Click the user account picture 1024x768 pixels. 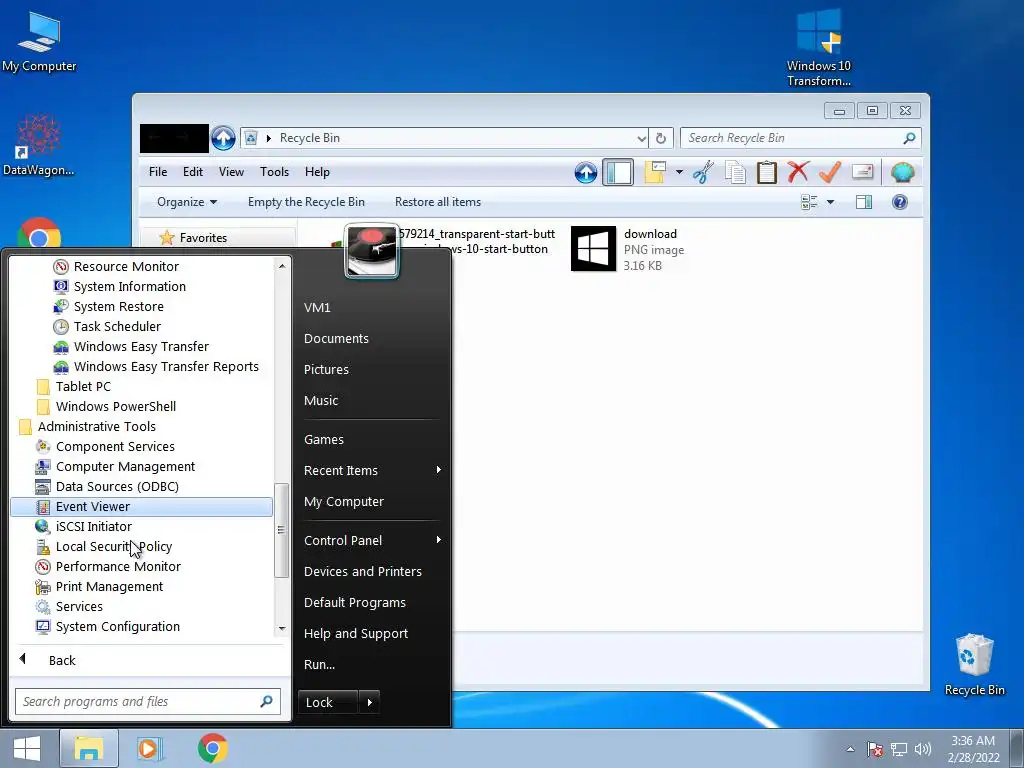372,251
